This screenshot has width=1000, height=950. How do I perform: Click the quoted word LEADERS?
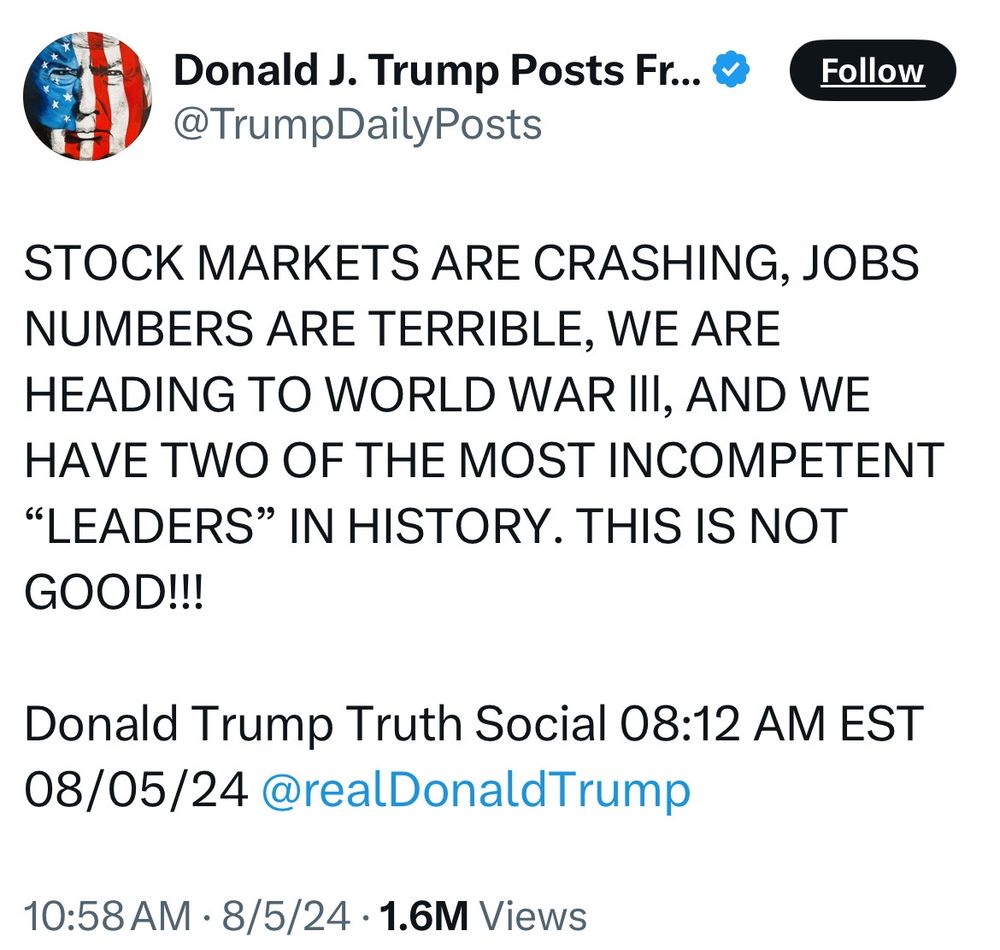(150, 526)
